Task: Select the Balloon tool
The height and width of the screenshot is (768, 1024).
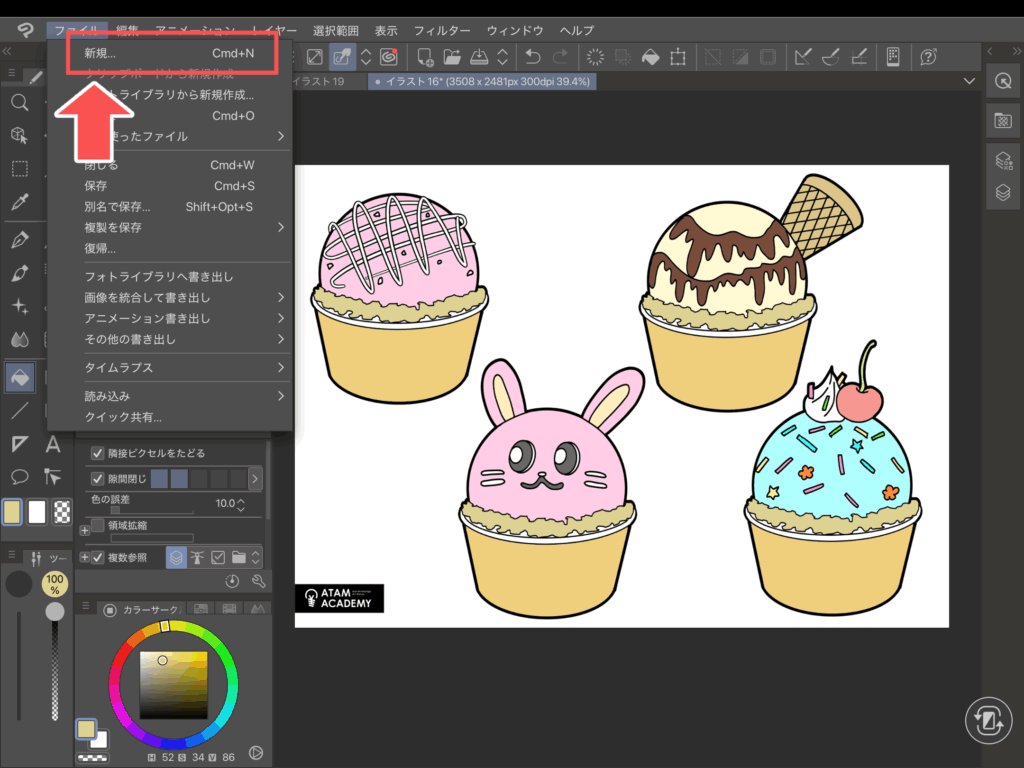Action: pyautogui.click(x=19, y=476)
